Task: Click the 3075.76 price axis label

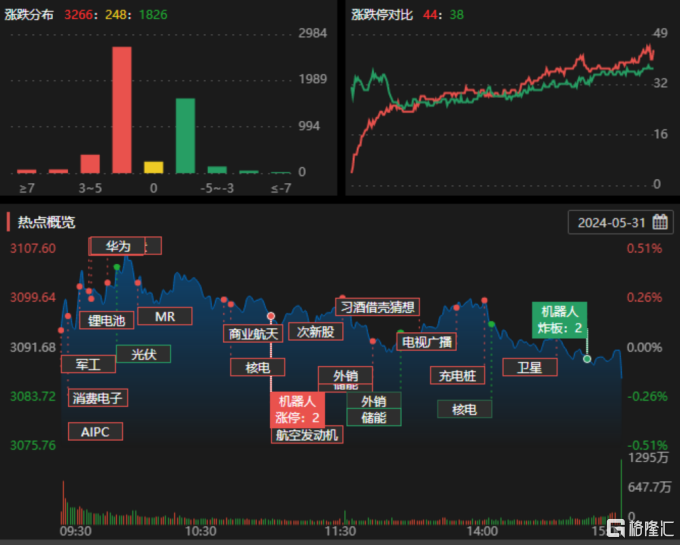Action: [x=33, y=445]
